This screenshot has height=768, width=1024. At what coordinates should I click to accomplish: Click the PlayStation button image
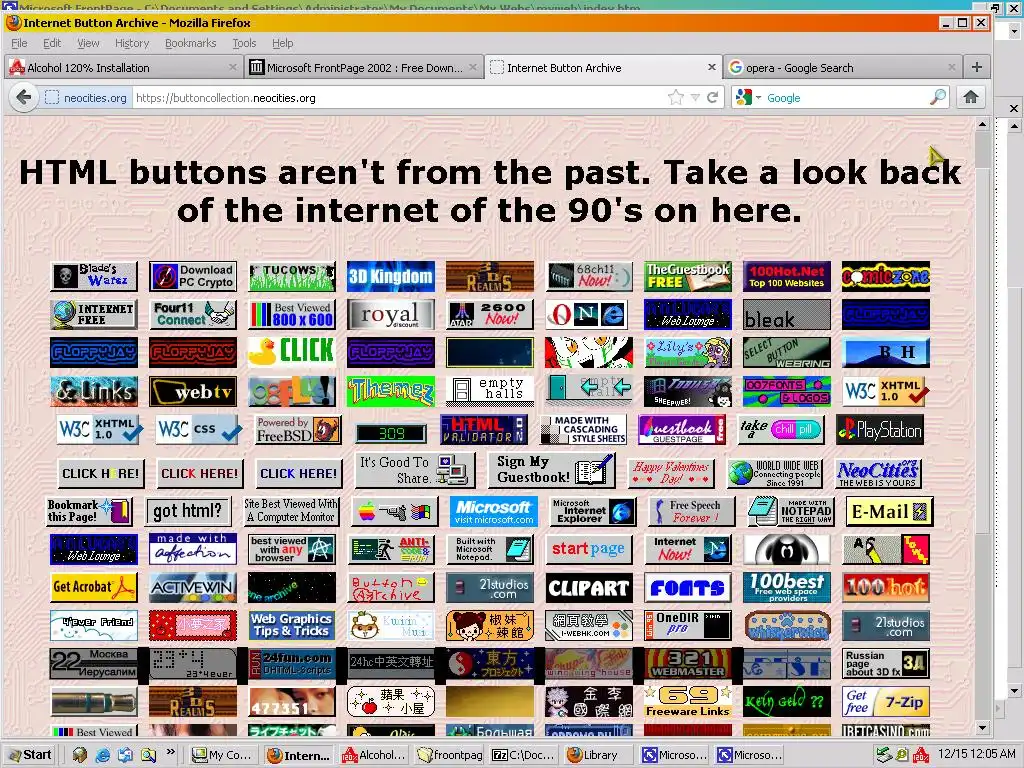(x=880, y=430)
